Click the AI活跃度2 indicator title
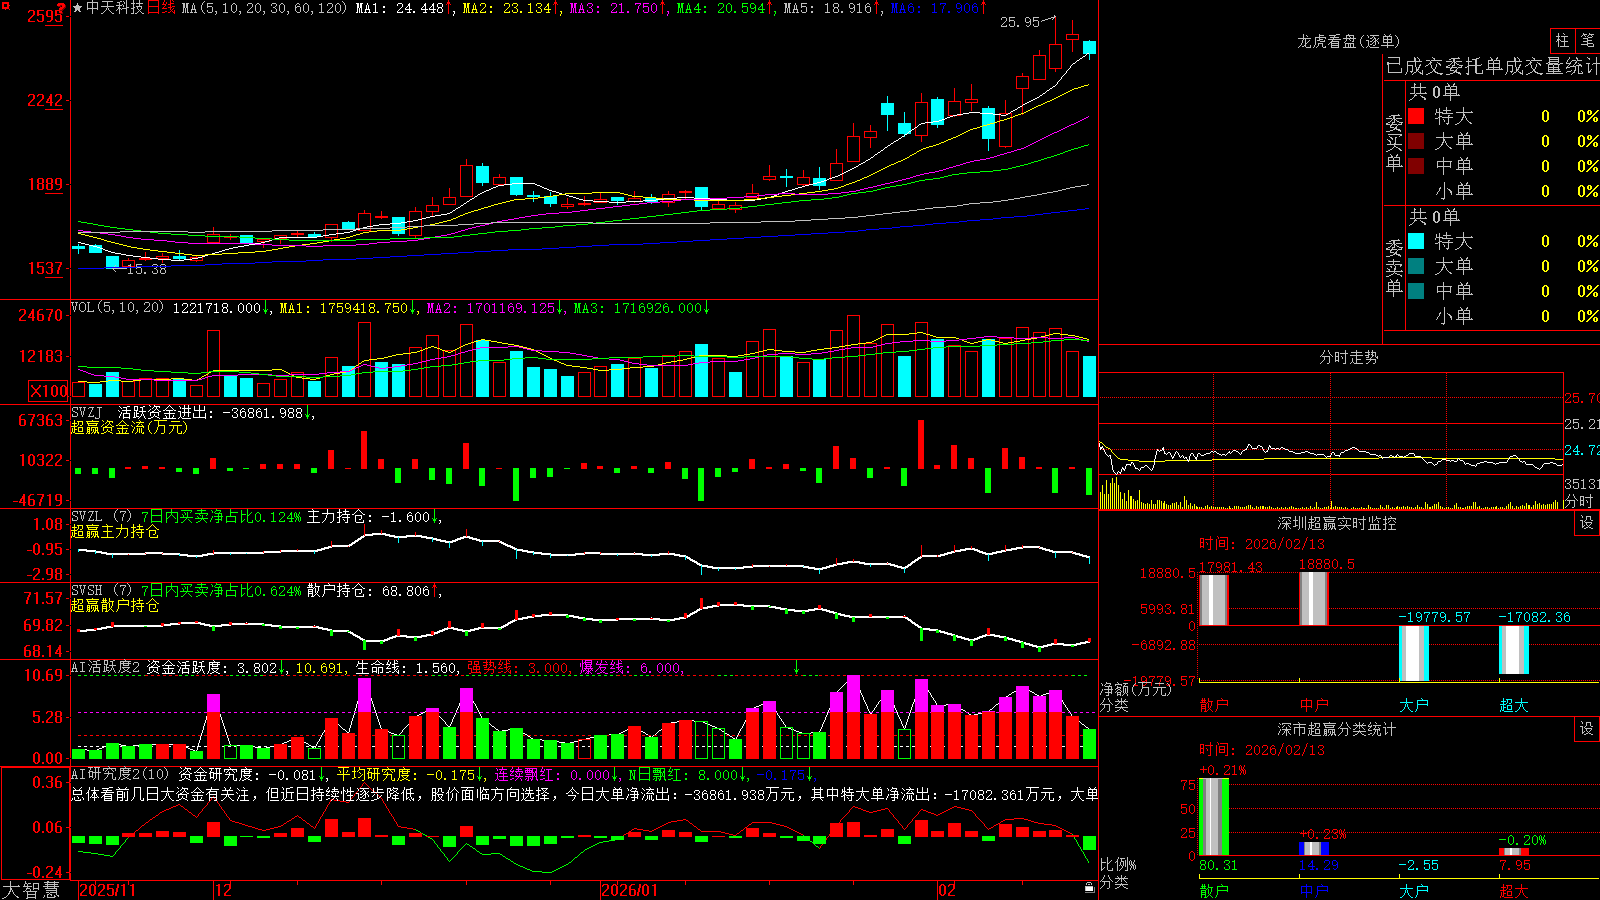 click(x=106, y=667)
